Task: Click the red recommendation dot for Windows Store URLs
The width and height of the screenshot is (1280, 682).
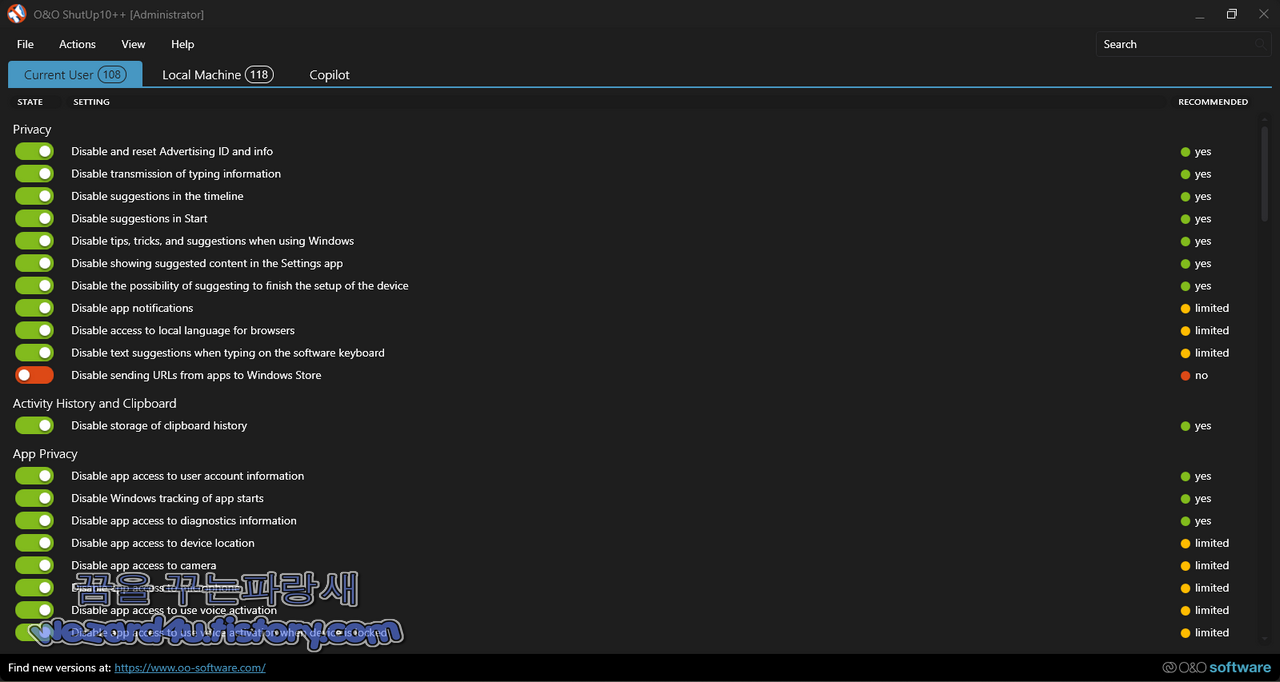Action: click(x=1186, y=376)
